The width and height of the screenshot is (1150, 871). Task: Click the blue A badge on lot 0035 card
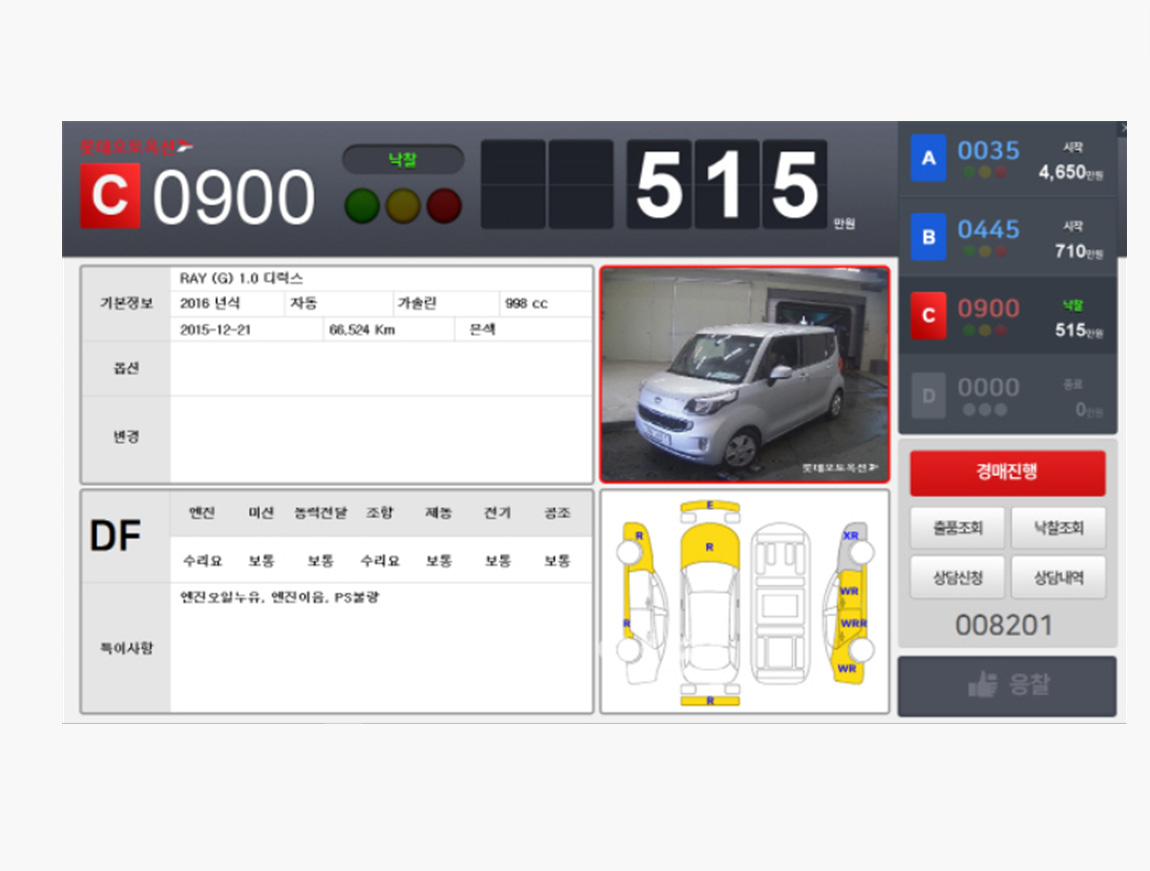[927, 156]
